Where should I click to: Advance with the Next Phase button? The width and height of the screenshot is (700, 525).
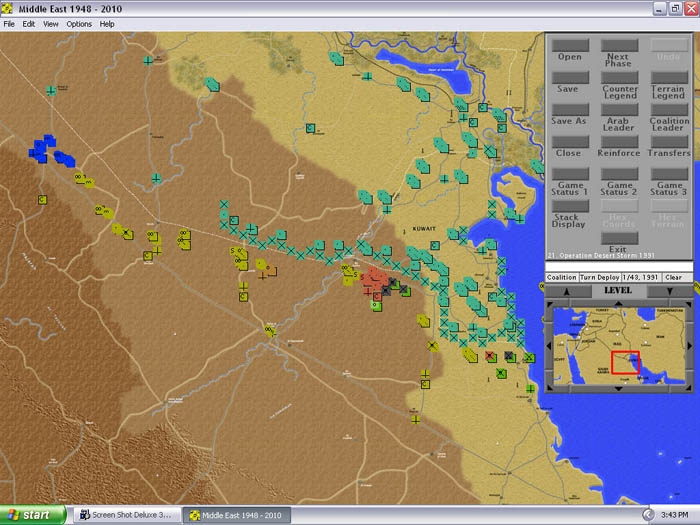click(619, 45)
